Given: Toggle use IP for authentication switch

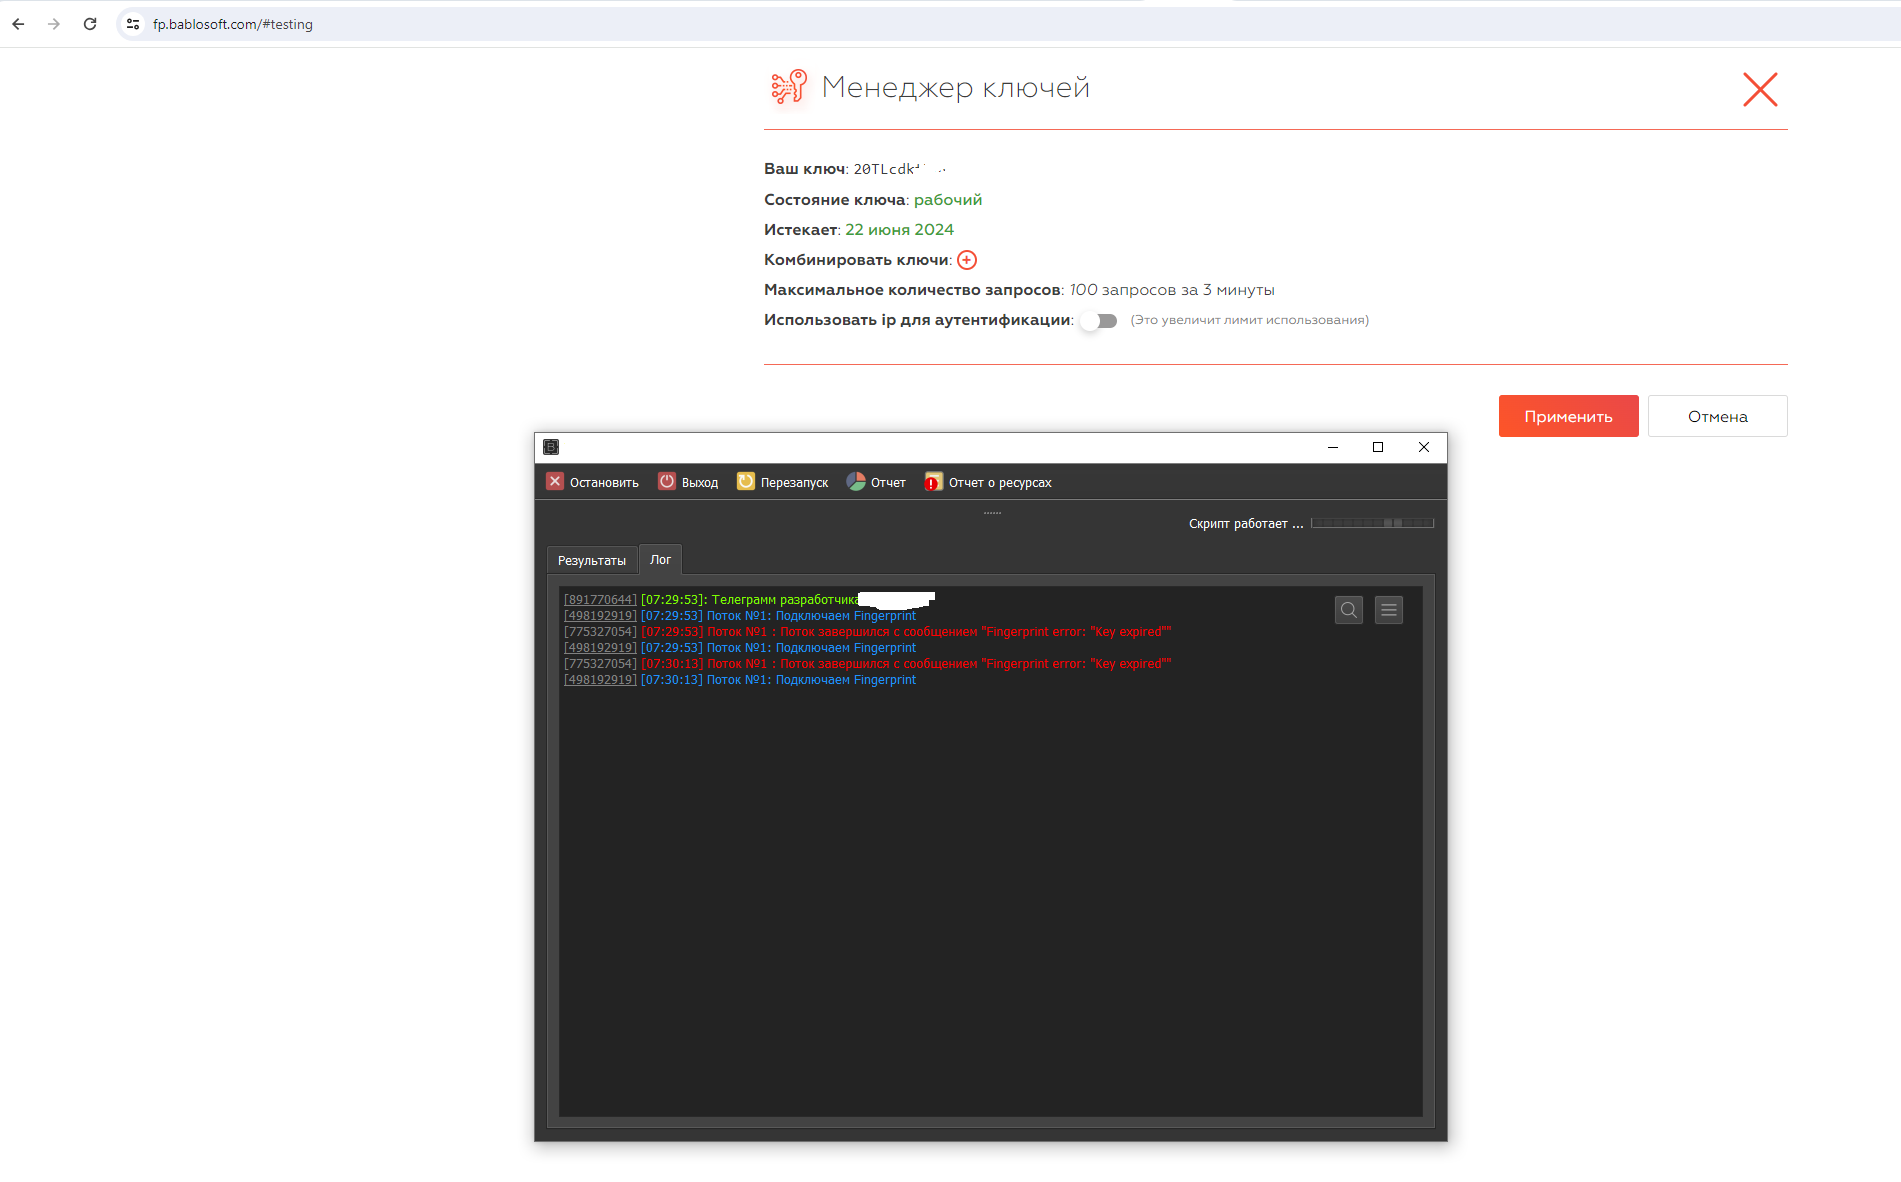Looking at the screenshot, I should [1099, 321].
